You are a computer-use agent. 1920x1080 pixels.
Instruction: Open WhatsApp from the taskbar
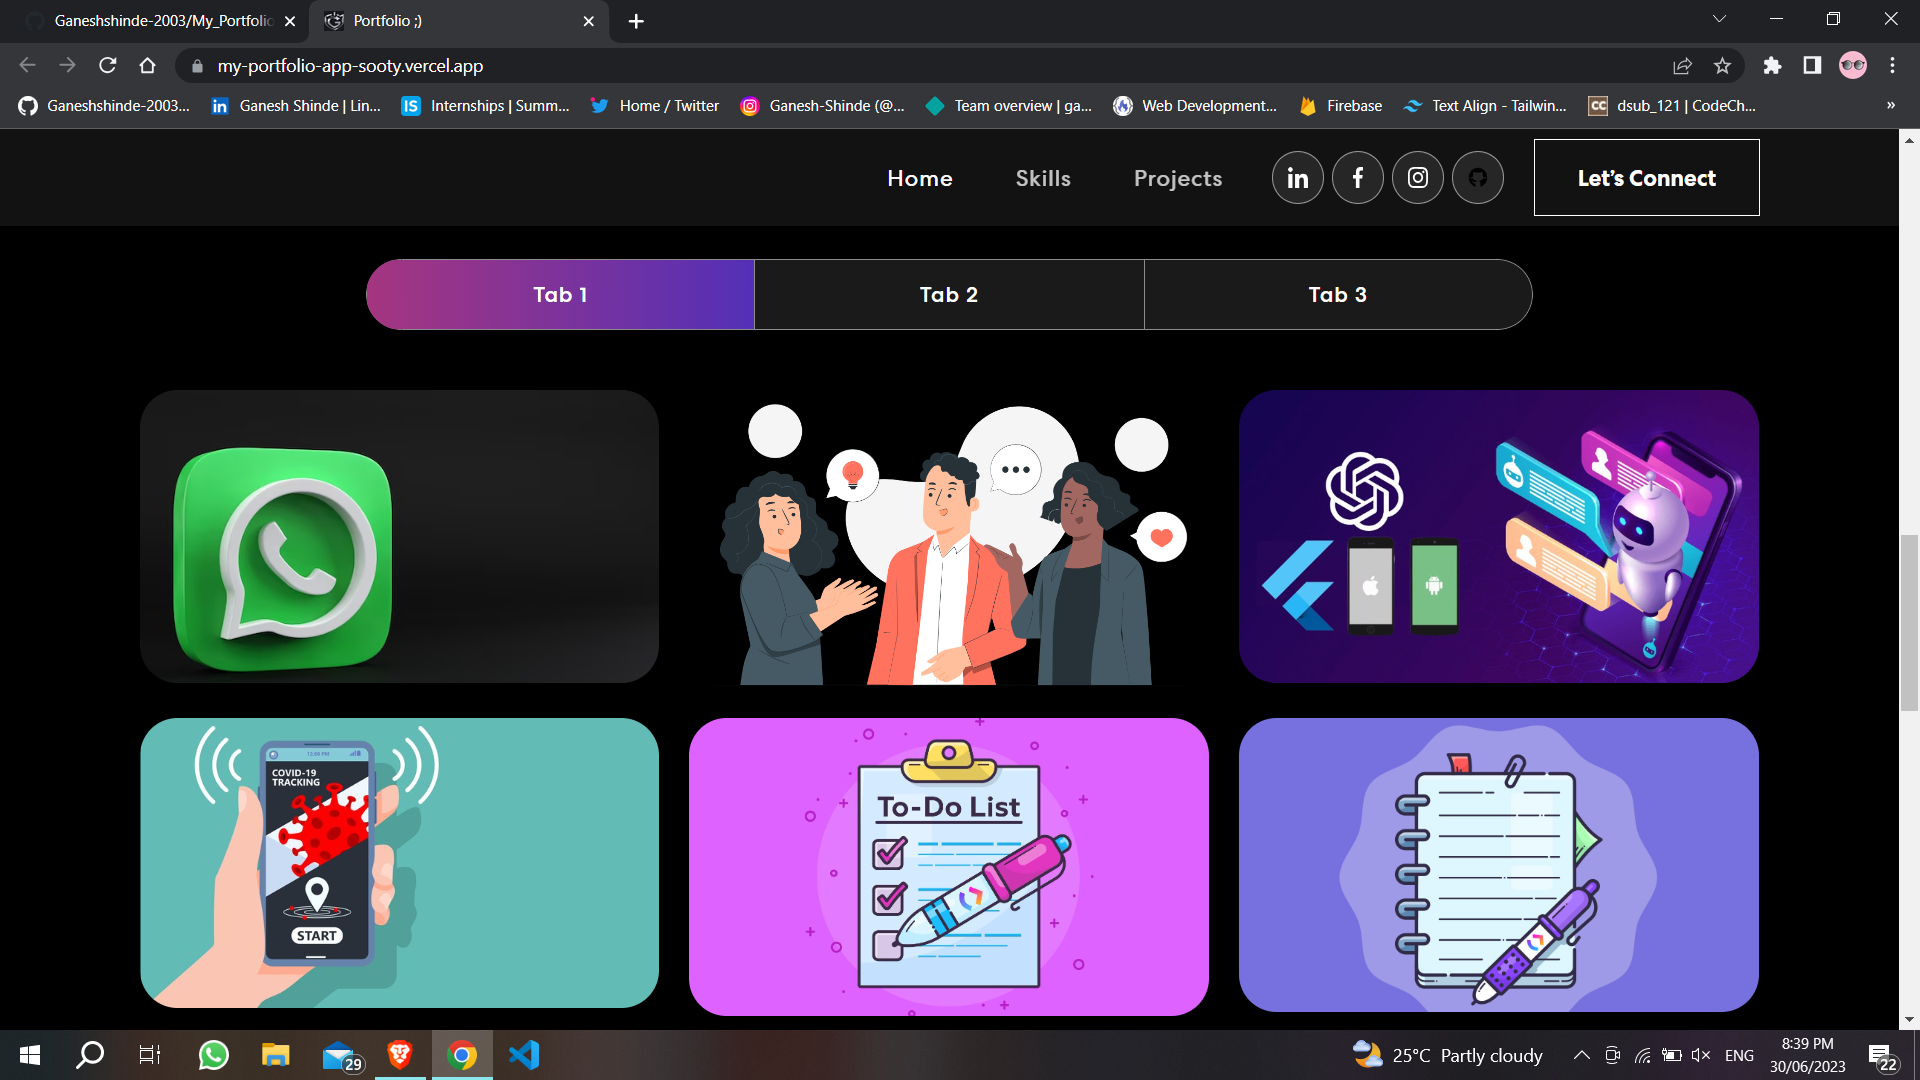(x=212, y=1054)
